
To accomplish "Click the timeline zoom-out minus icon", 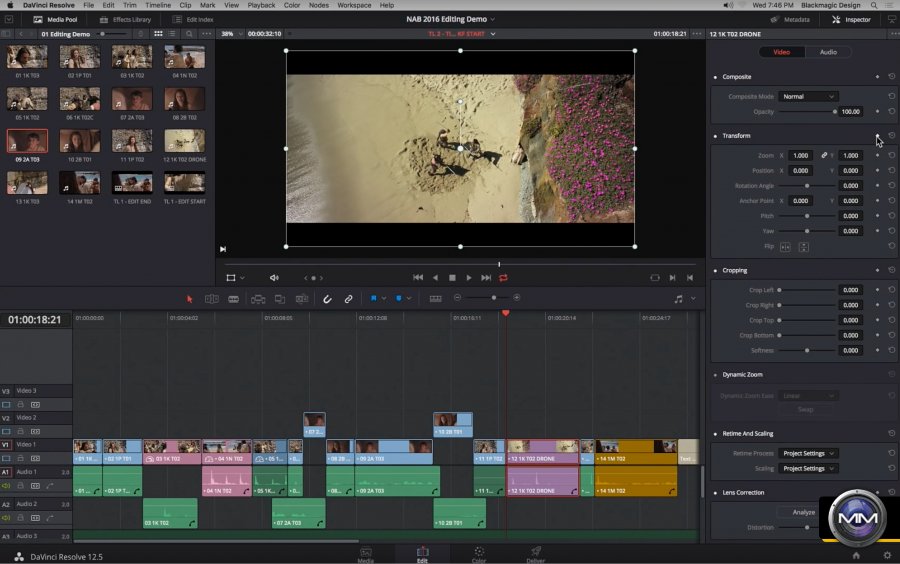I will pyautogui.click(x=457, y=298).
